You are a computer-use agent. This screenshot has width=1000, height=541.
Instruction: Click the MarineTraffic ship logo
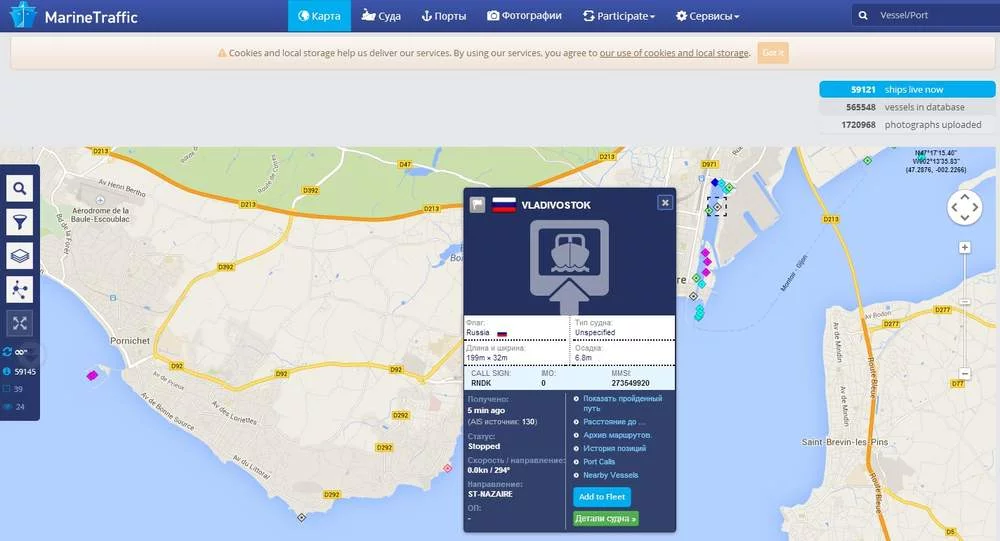(x=23, y=15)
